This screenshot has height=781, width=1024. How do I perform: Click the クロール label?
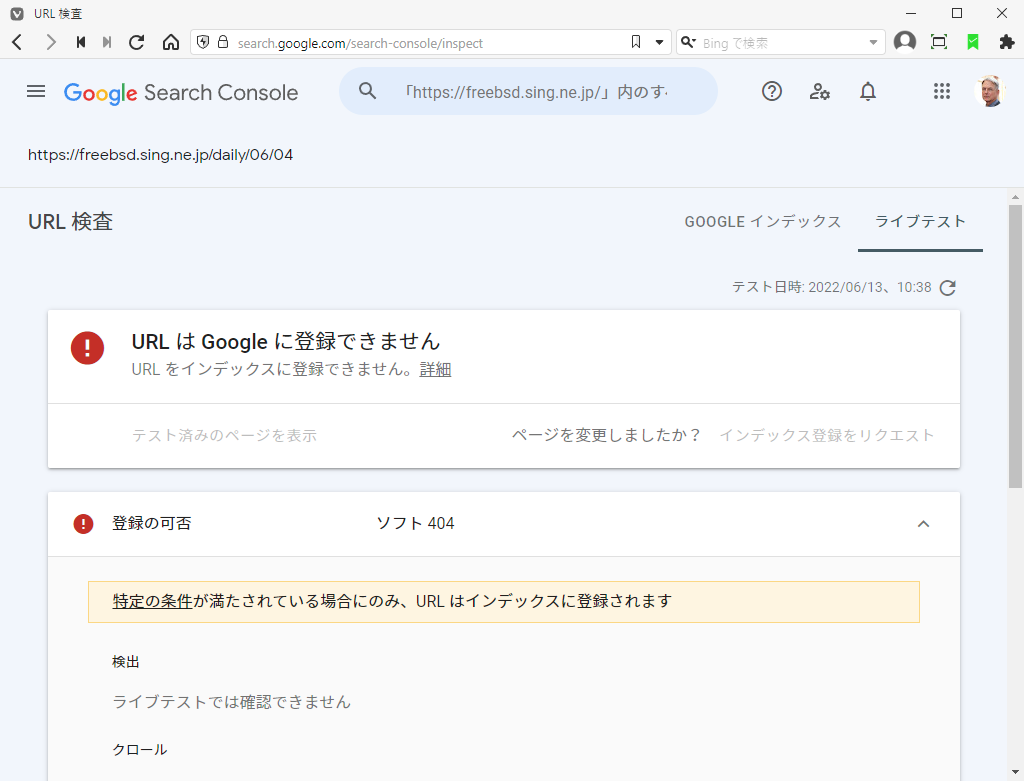[140, 750]
